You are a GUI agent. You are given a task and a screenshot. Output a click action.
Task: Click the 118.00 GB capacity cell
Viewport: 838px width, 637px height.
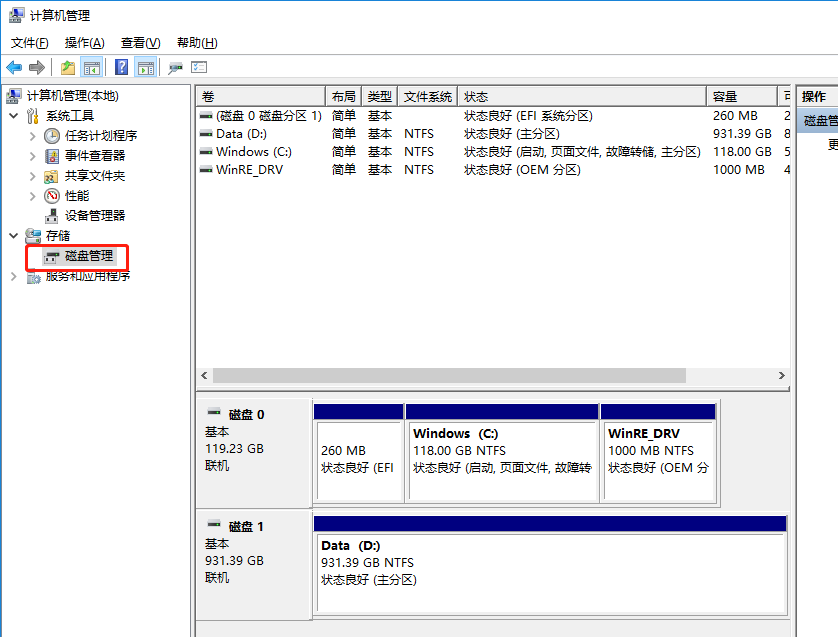click(x=742, y=152)
